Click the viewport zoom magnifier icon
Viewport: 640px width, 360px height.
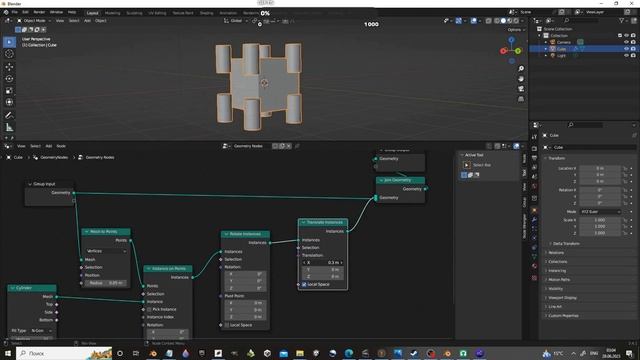(521, 69)
